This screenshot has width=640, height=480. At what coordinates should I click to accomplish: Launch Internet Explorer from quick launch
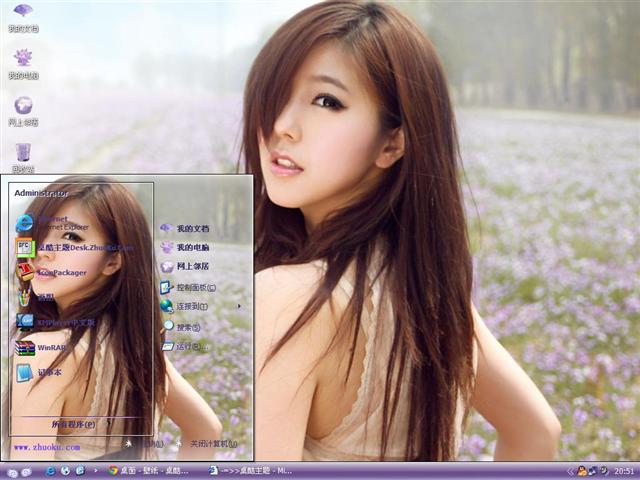pyautogui.click(x=50, y=471)
